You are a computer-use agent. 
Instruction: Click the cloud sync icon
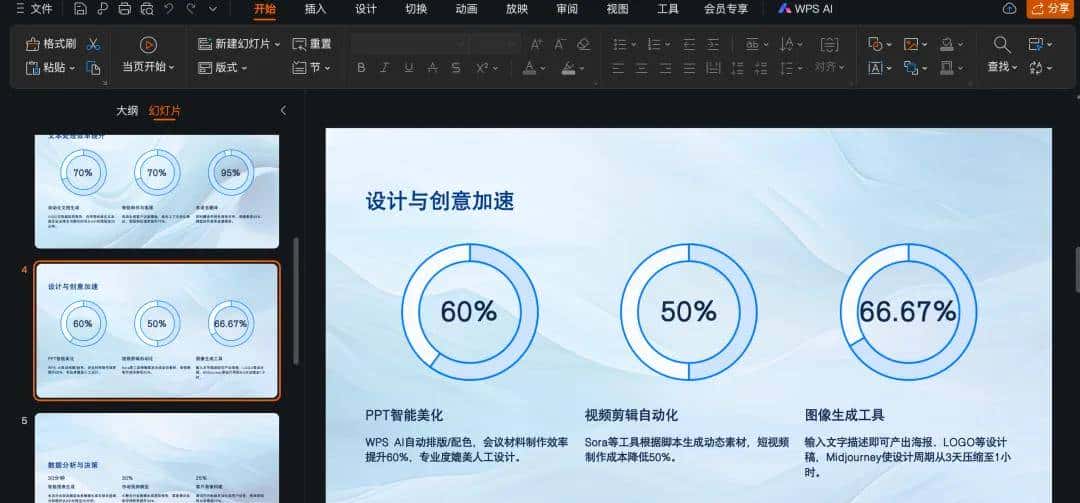coord(1010,9)
